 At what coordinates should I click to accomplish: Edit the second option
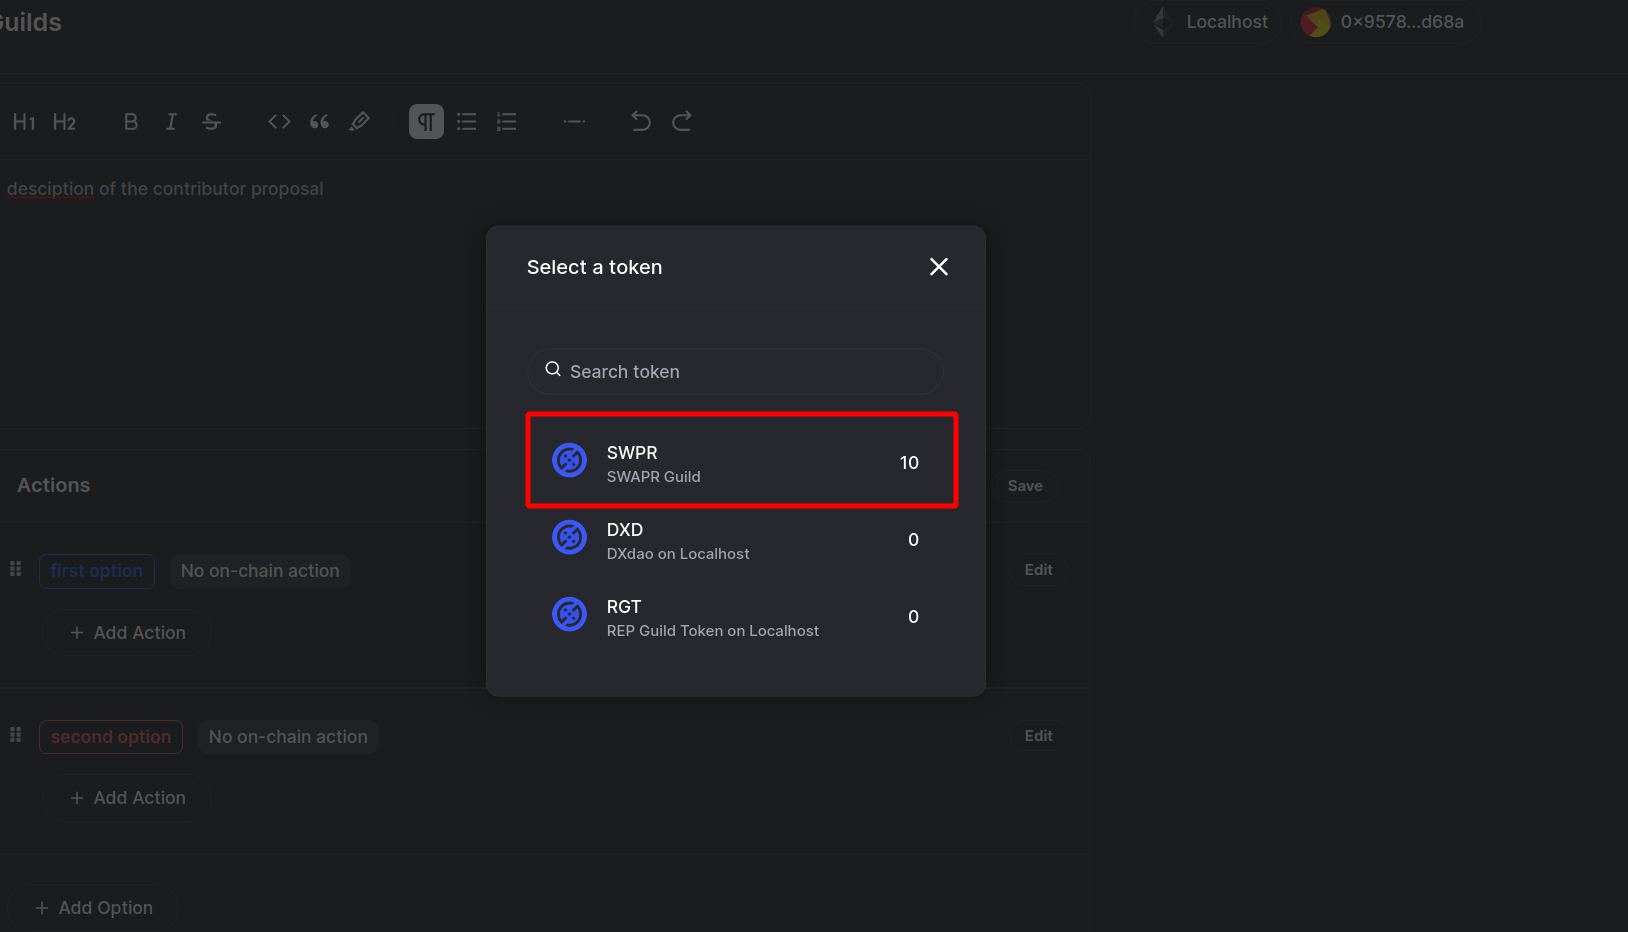[1038, 736]
